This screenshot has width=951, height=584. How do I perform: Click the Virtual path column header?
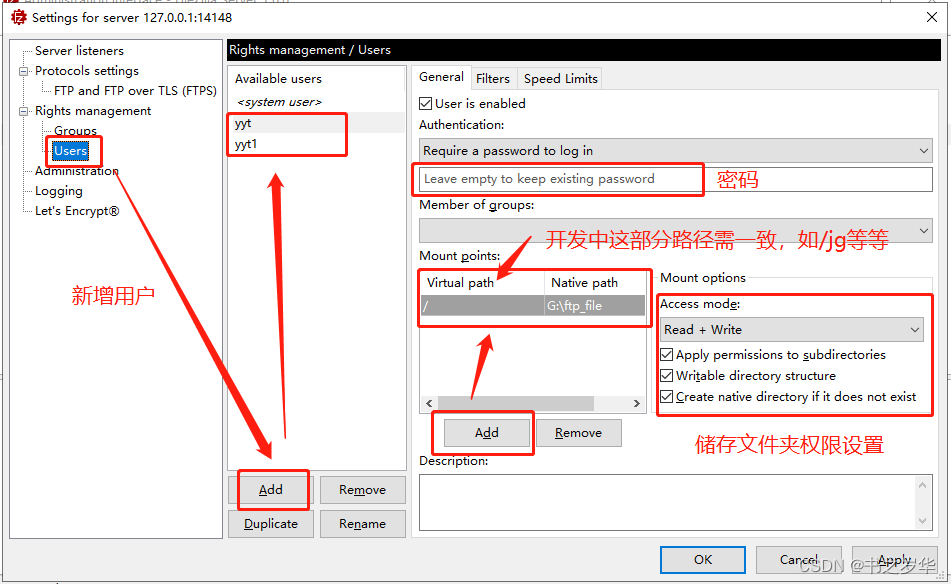pos(483,283)
